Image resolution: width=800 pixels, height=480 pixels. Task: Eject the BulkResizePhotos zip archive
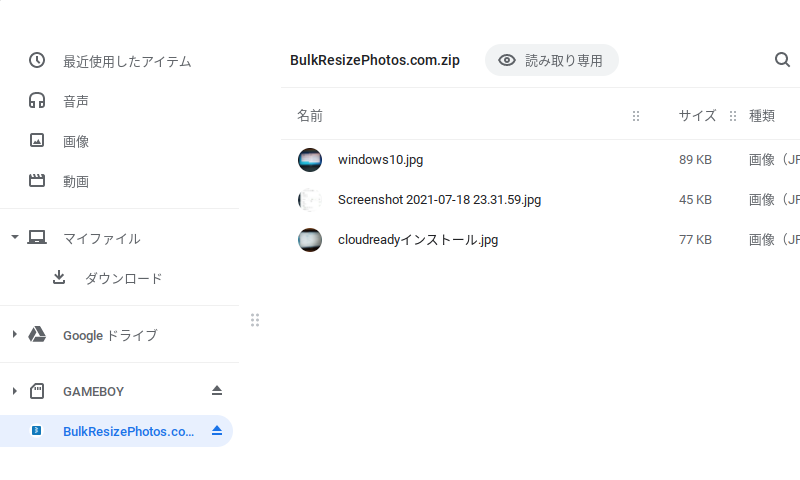(217, 431)
